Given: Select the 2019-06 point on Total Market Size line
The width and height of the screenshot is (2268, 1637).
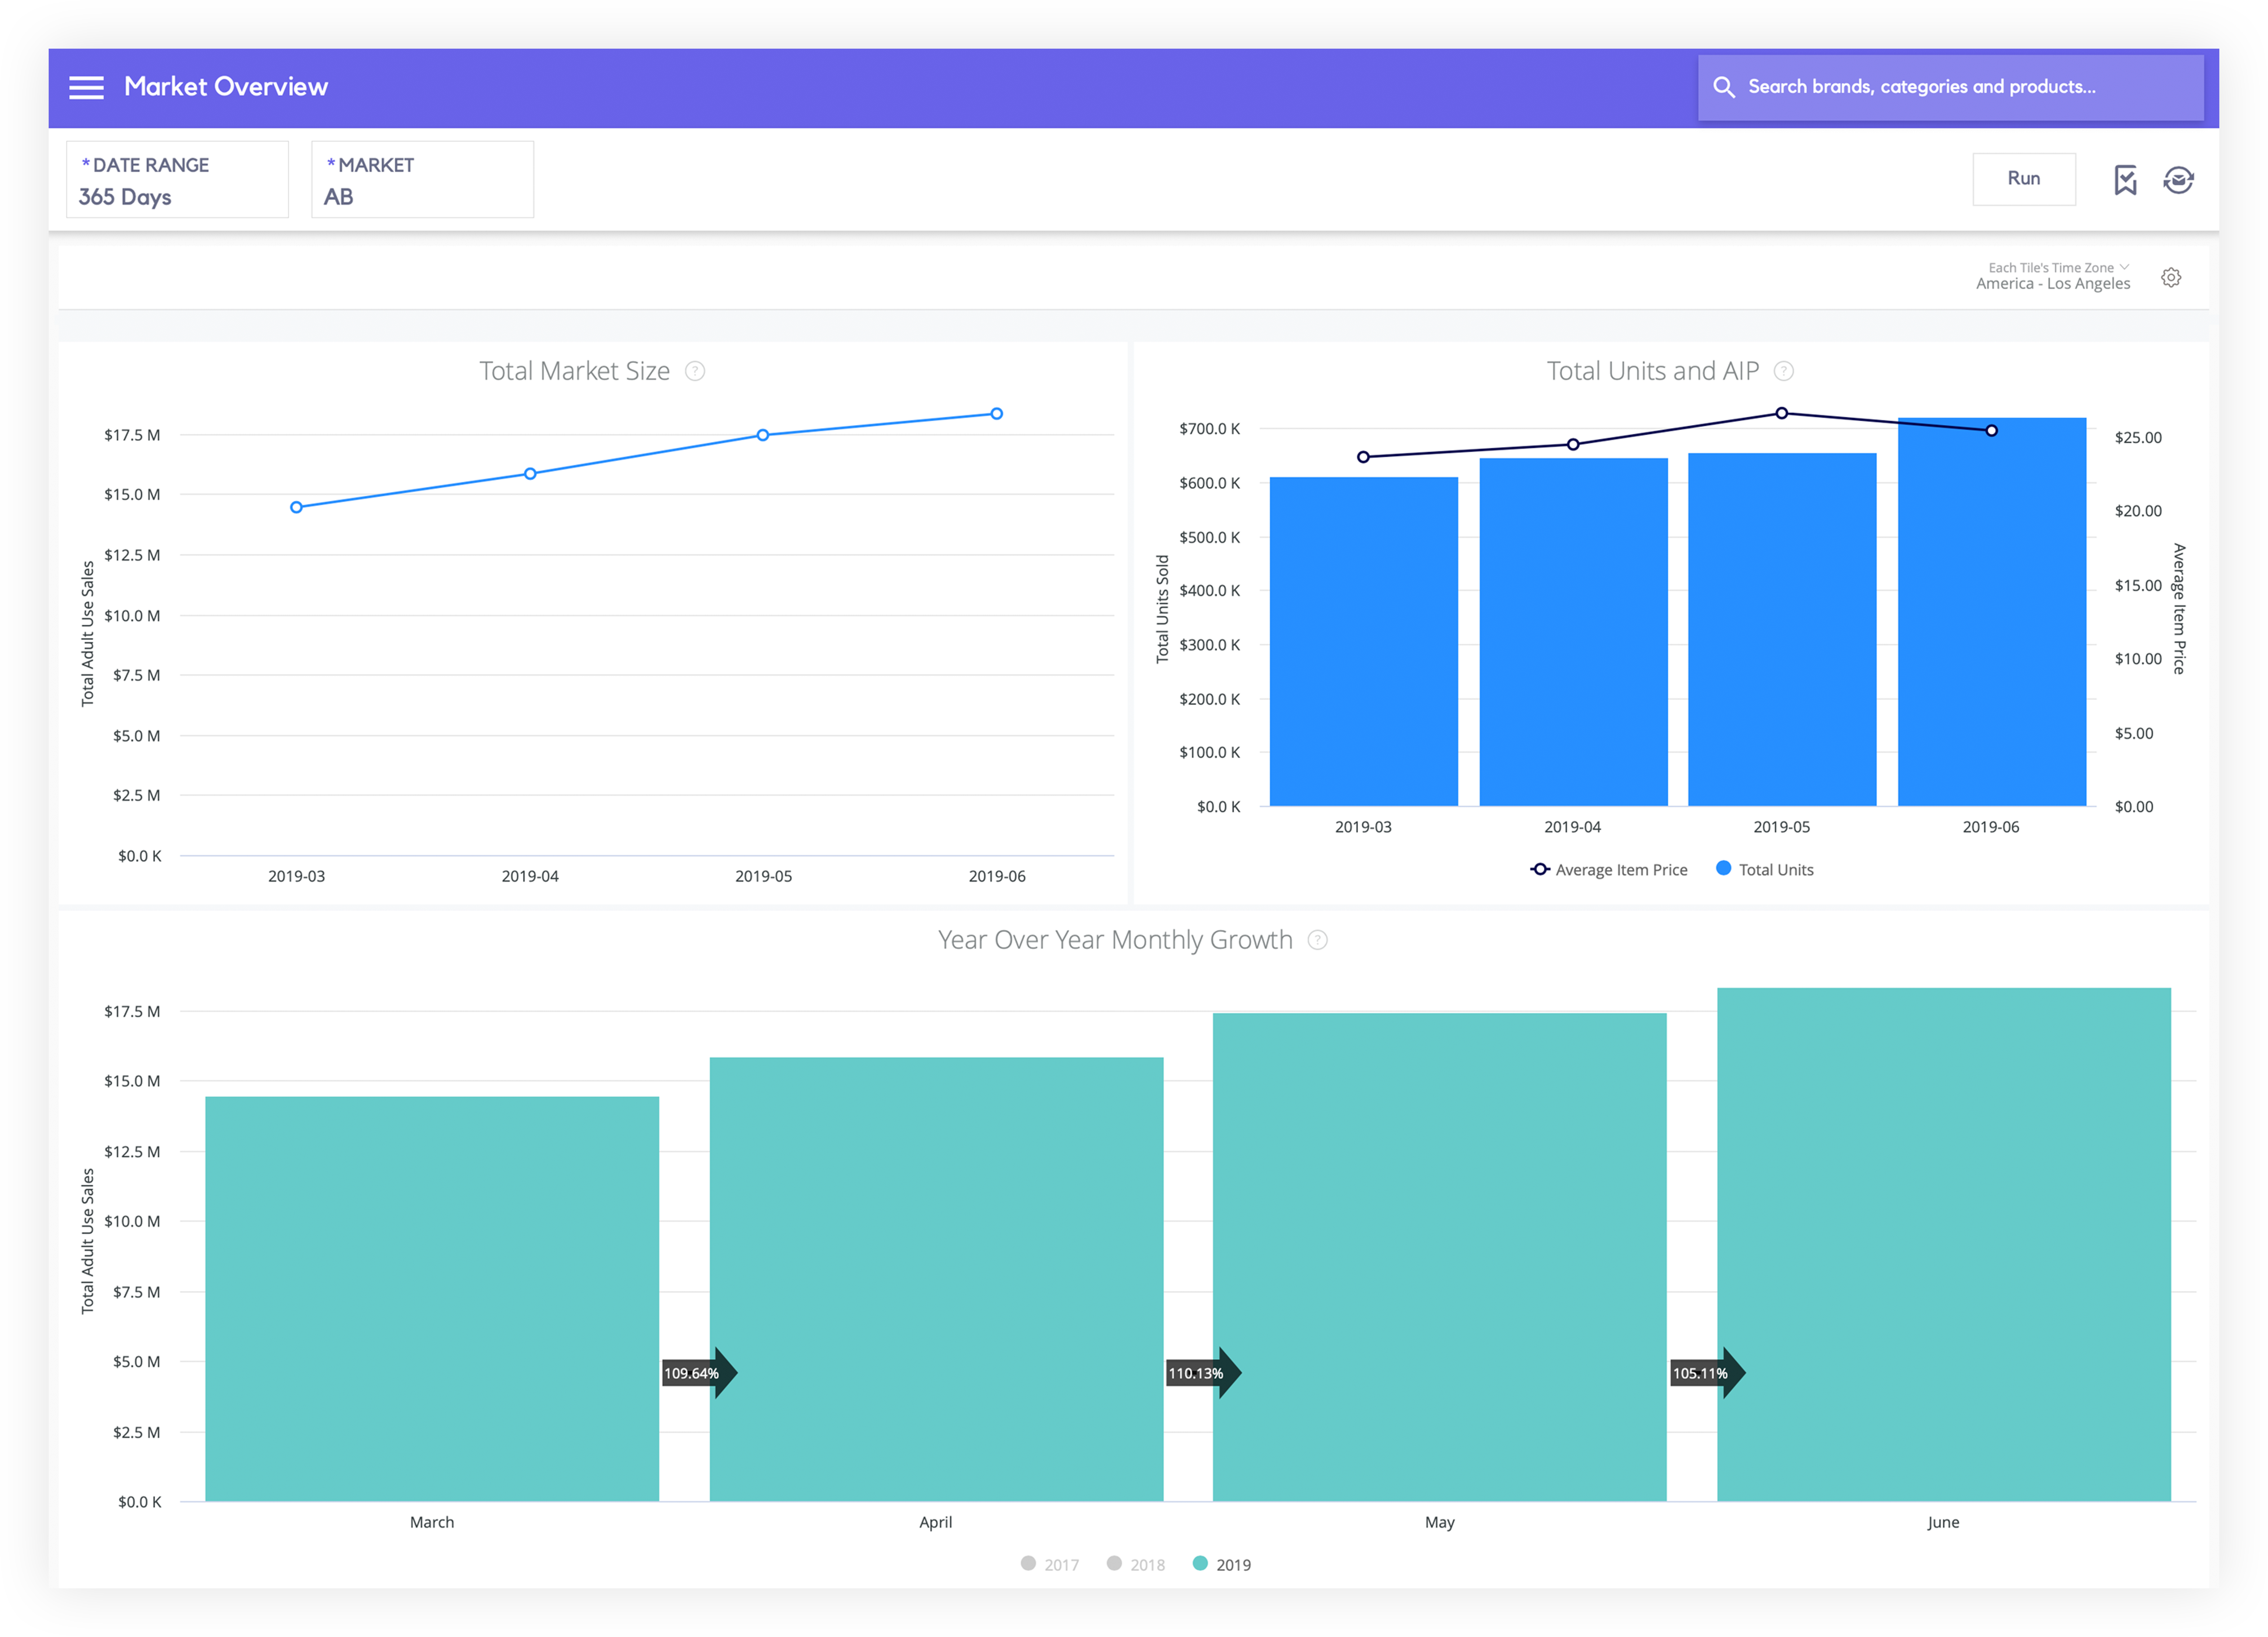Looking at the screenshot, I should coord(997,414).
